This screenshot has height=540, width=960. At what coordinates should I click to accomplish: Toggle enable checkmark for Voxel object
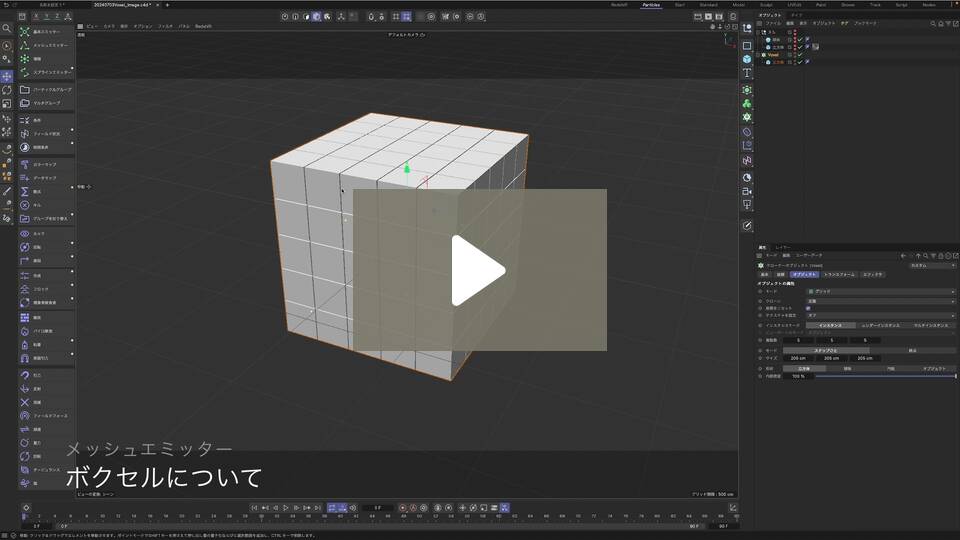click(x=800, y=54)
